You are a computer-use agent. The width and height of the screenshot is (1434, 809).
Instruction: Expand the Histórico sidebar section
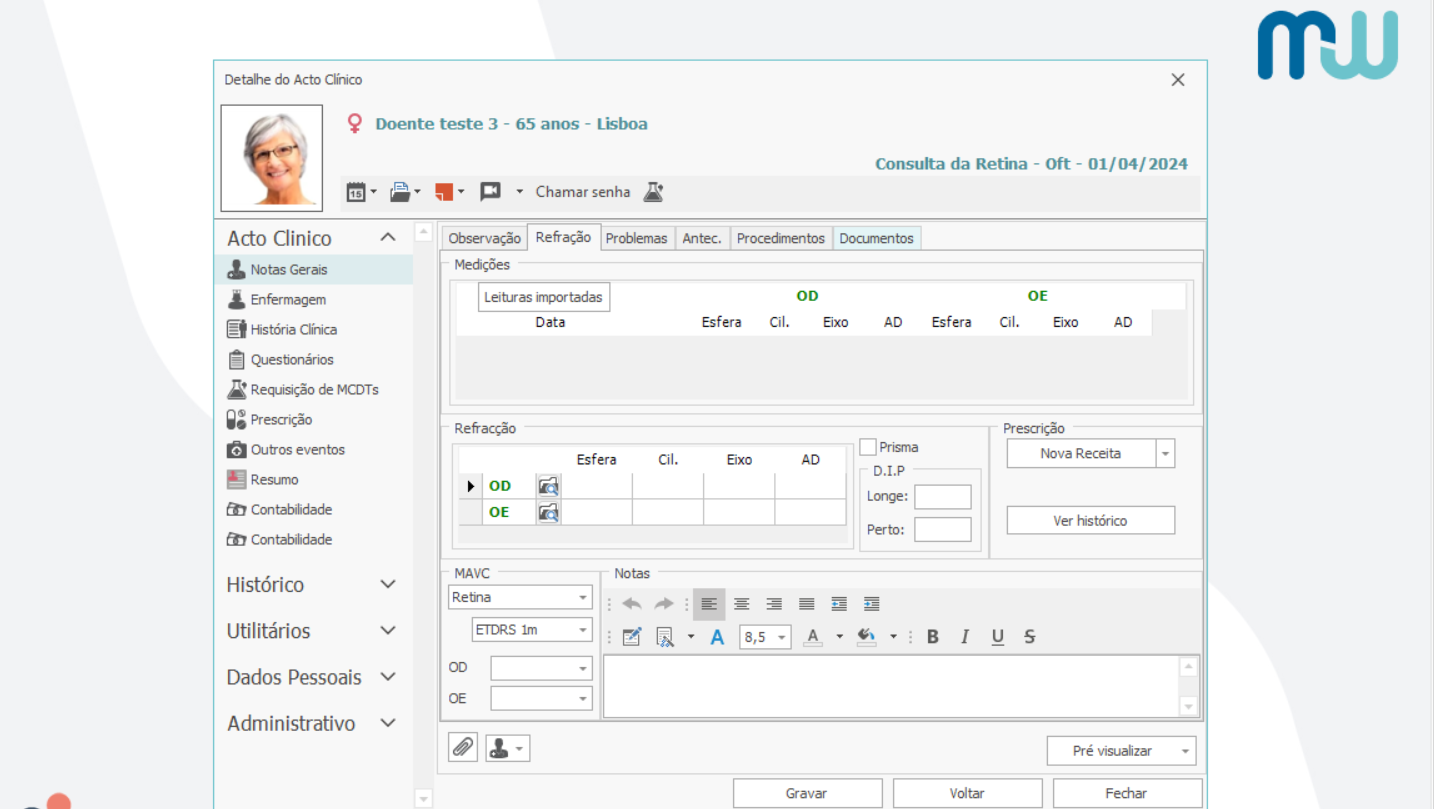point(388,585)
